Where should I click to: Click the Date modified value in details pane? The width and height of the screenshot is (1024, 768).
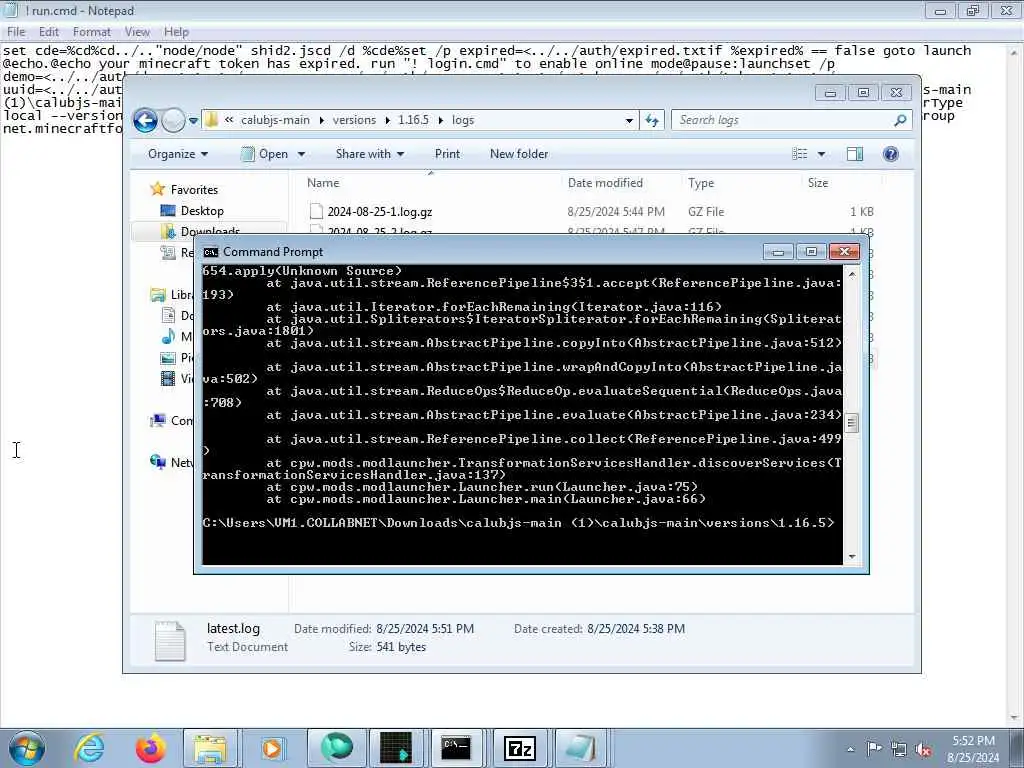tap(425, 629)
